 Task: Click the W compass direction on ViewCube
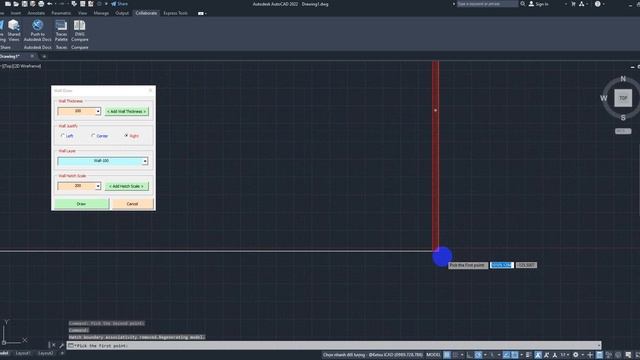604,98
